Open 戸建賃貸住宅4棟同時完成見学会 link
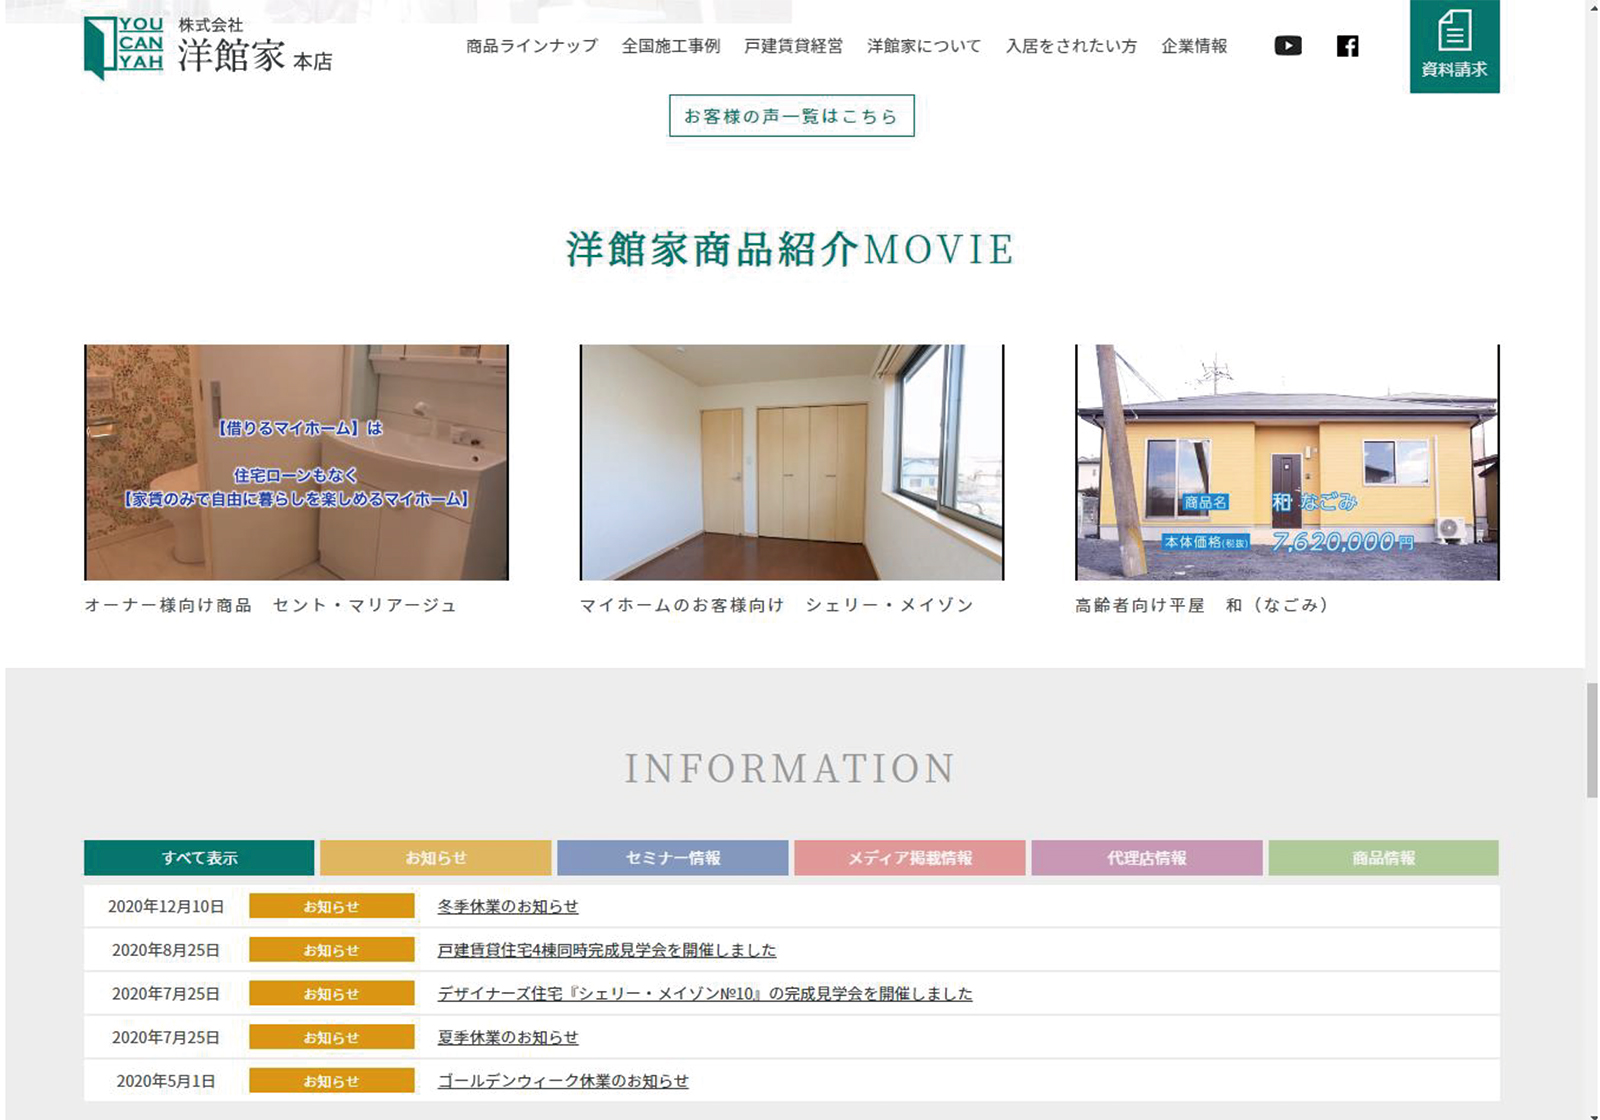 coord(607,950)
